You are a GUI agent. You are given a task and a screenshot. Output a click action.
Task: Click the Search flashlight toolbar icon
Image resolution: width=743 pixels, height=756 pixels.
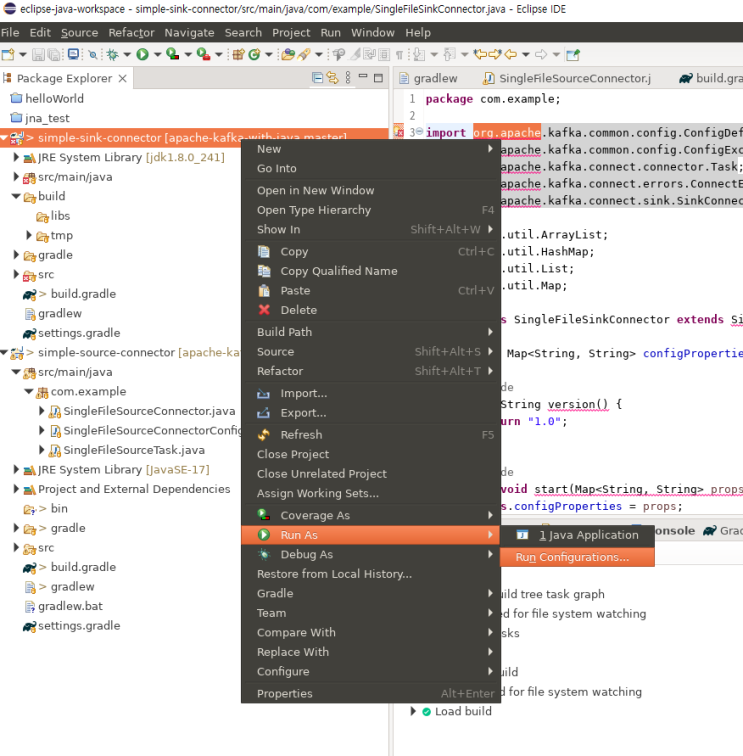pyautogui.click(x=304, y=54)
